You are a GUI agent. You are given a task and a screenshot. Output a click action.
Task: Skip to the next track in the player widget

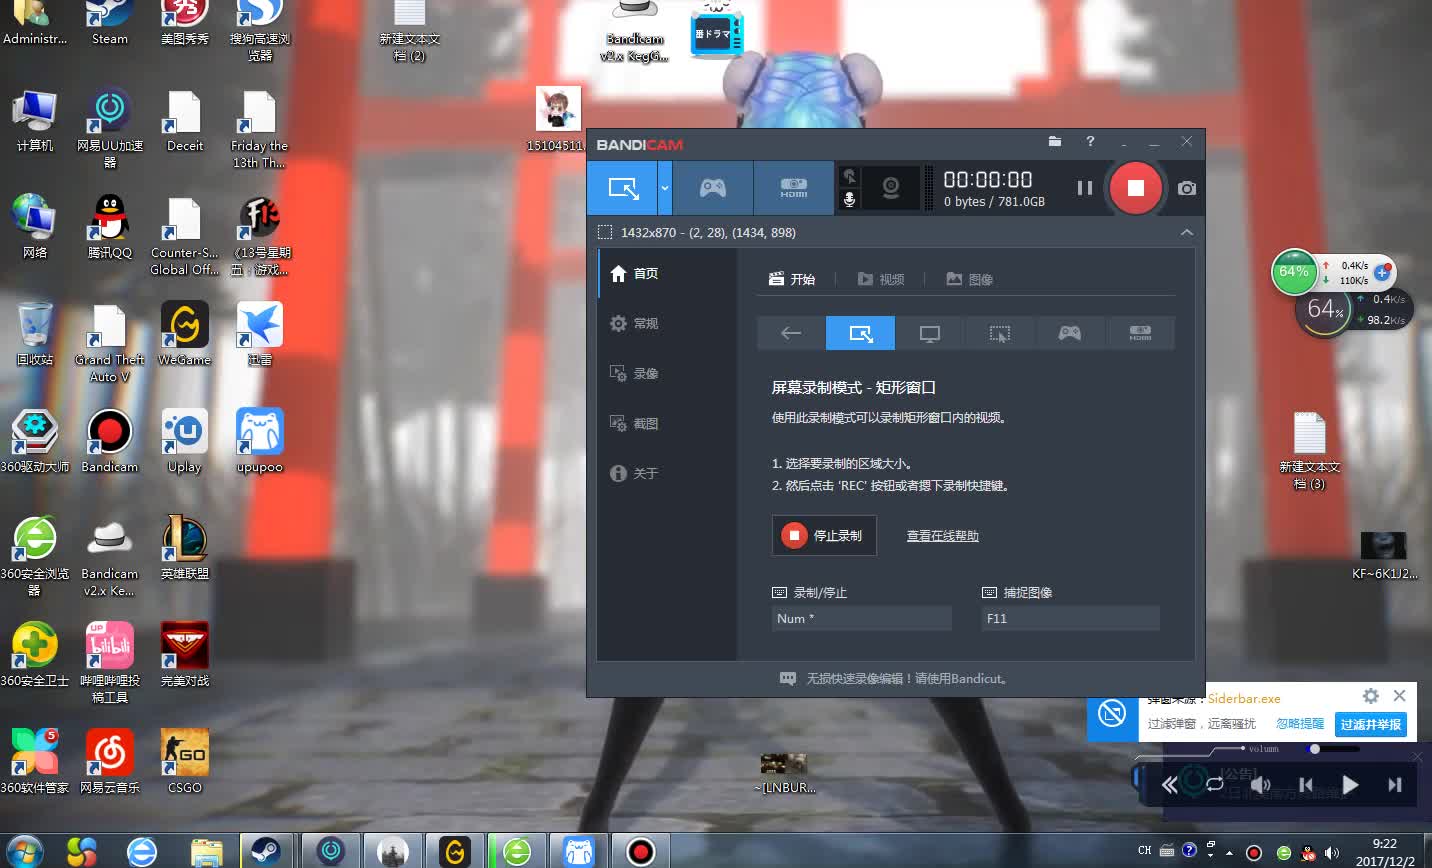[1395, 785]
